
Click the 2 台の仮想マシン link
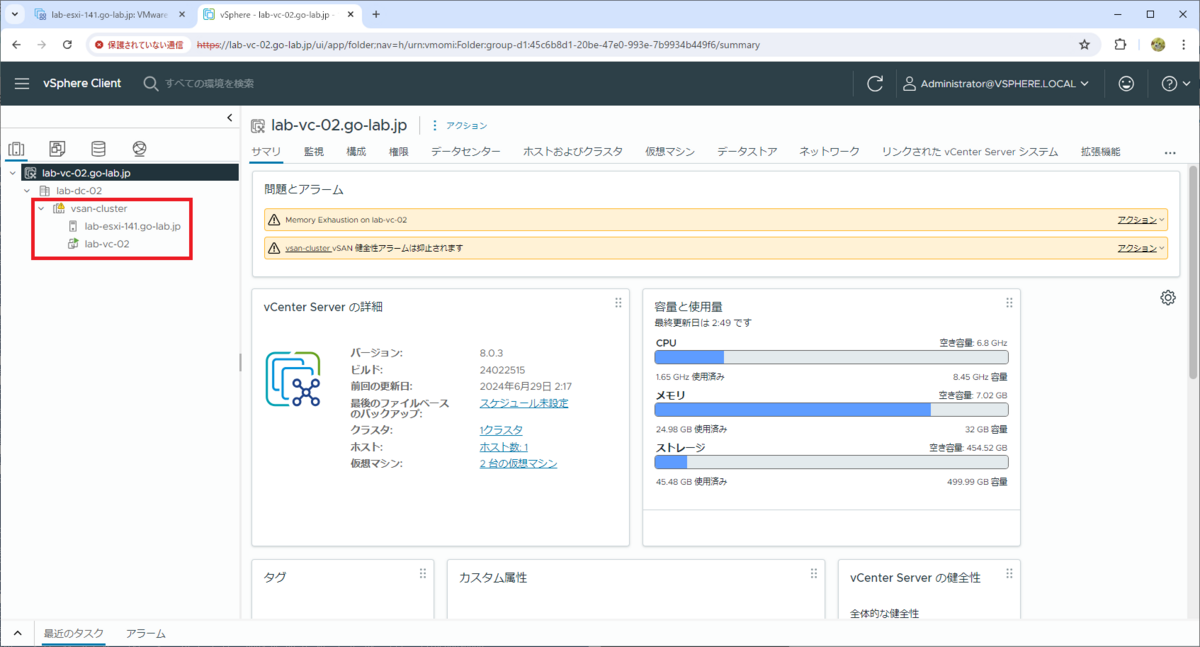(x=518, y=464)
